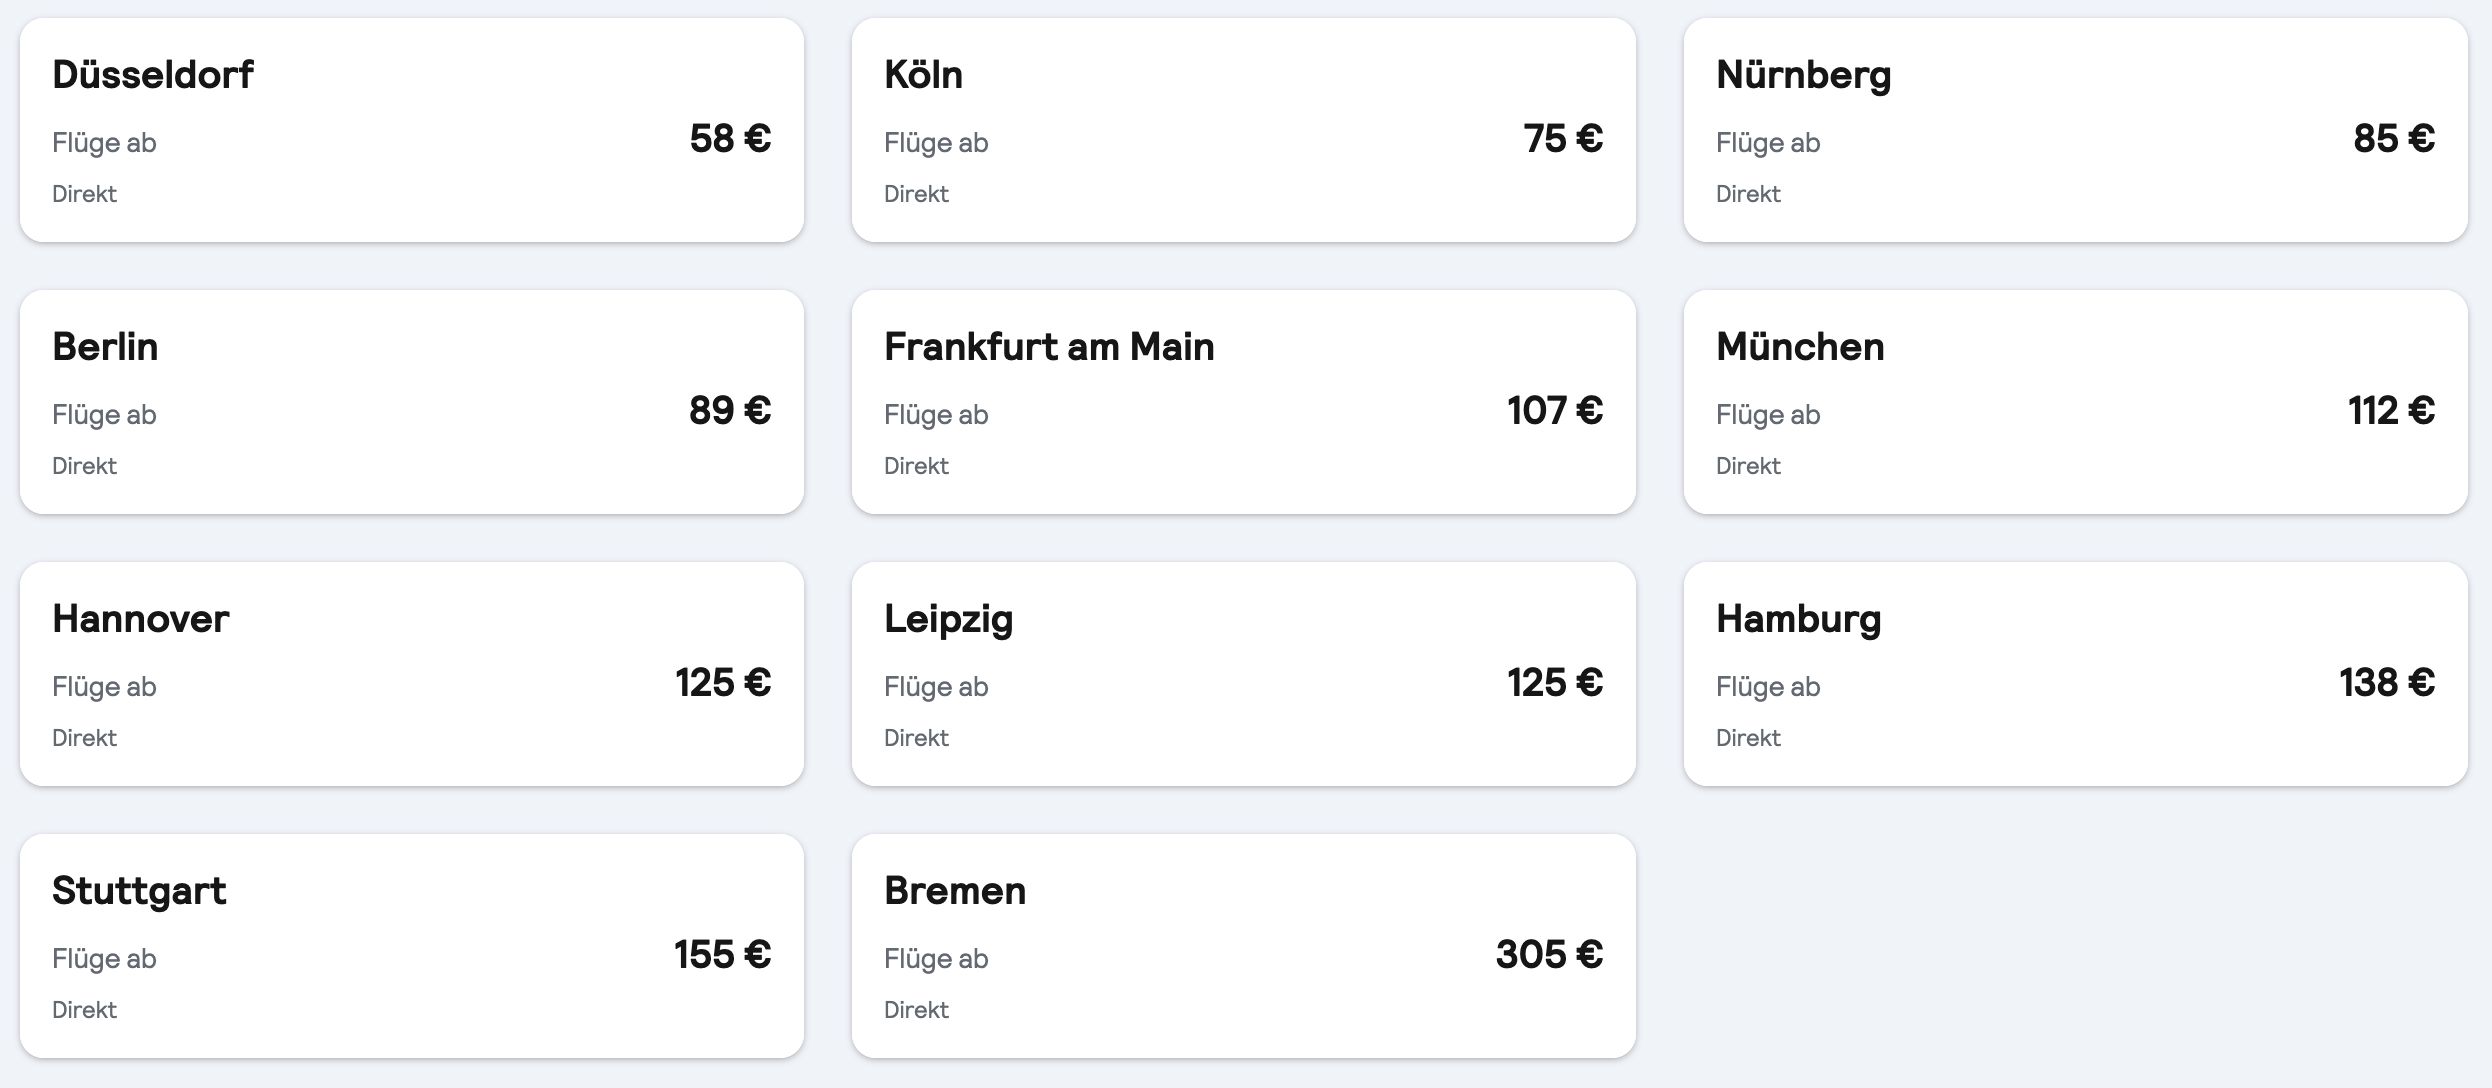Choose the Frankfurt am Main card

[1243, 402]
